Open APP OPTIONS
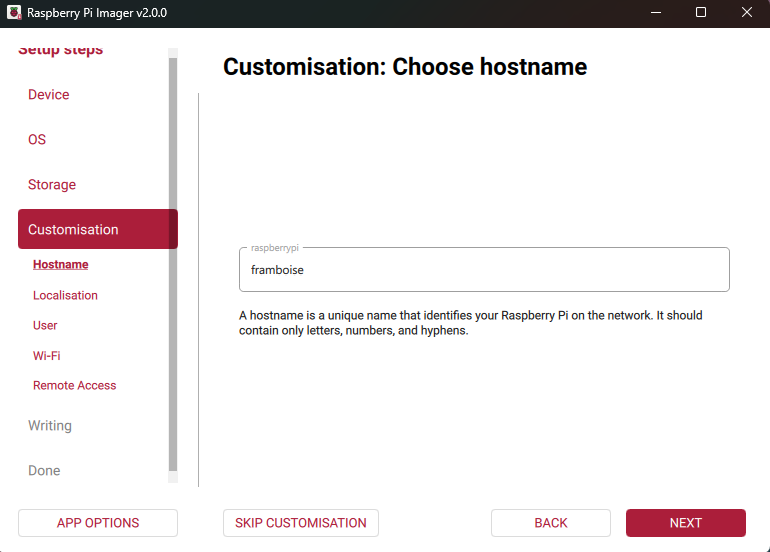 point(98,523)
